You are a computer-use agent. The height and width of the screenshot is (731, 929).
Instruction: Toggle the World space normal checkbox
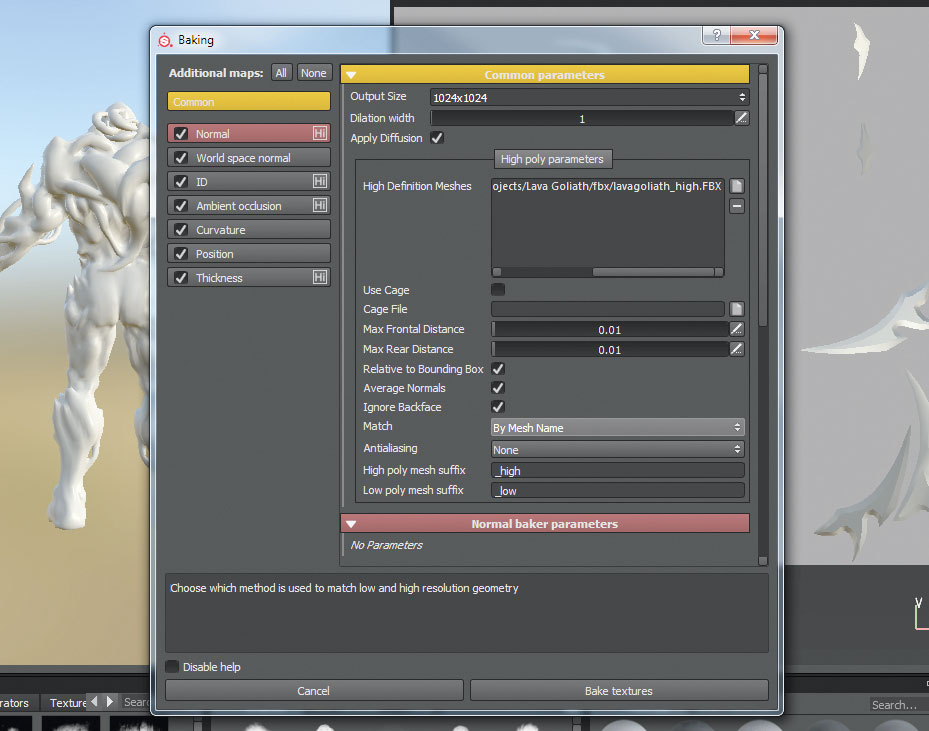[181, 158]
